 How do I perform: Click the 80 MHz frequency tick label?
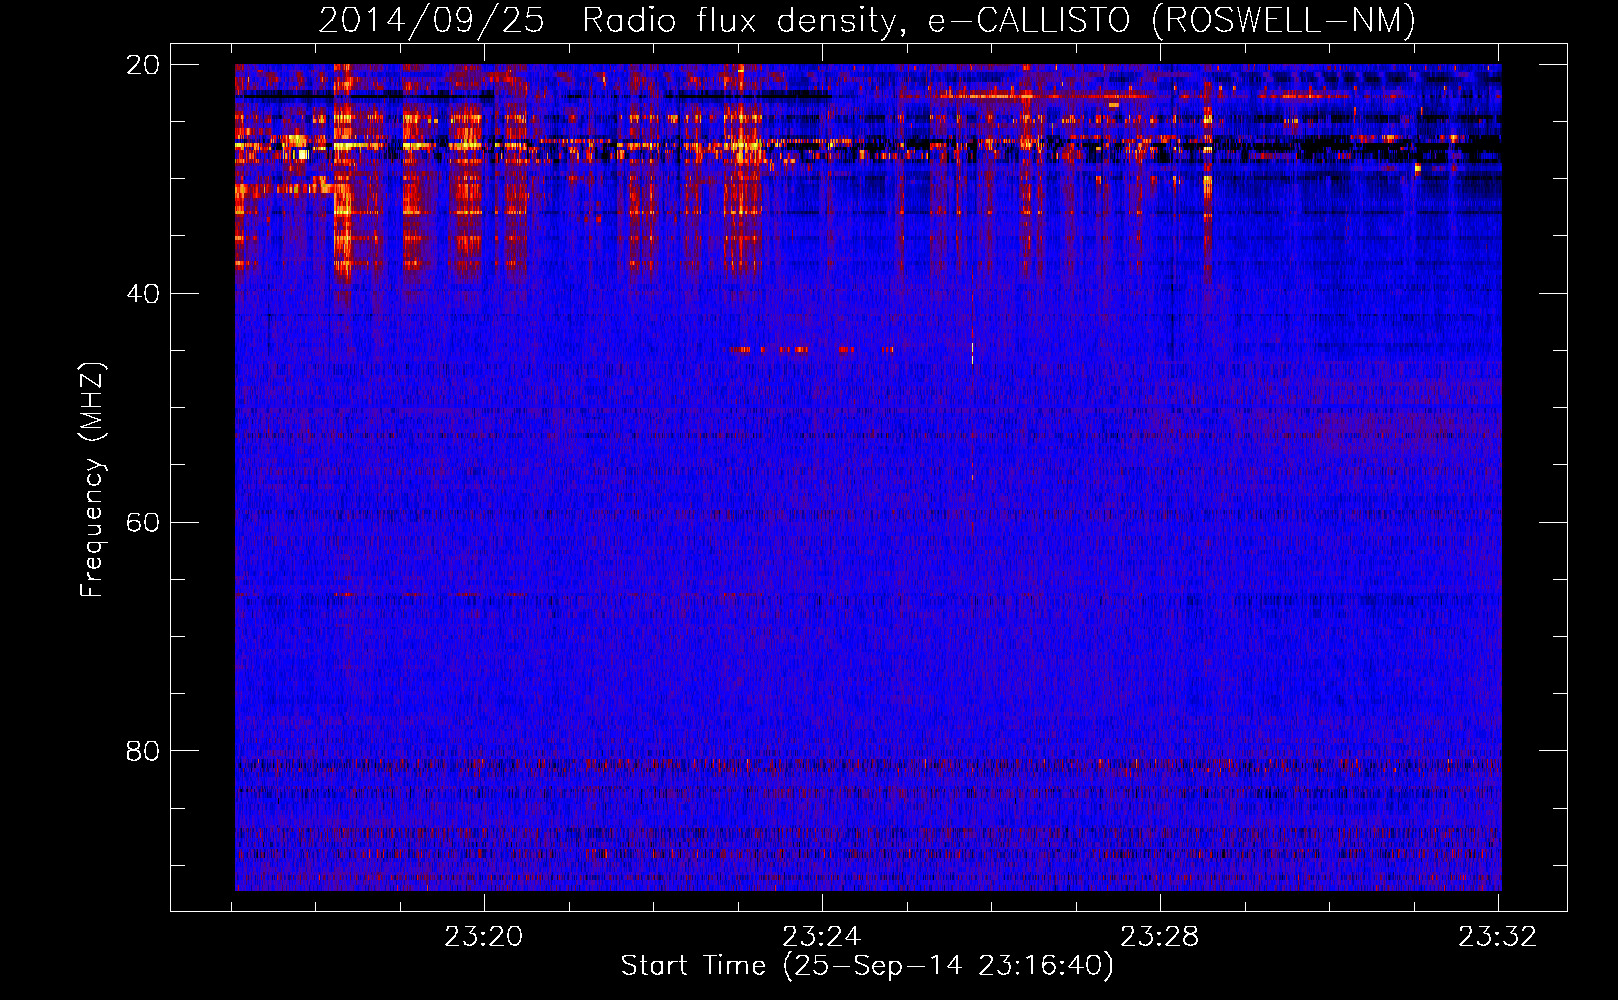pyautogui.click(x=143, y=751)
